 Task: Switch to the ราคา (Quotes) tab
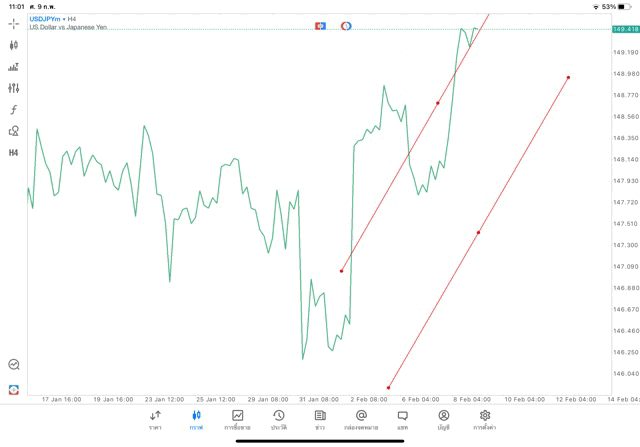click(155, 419)
